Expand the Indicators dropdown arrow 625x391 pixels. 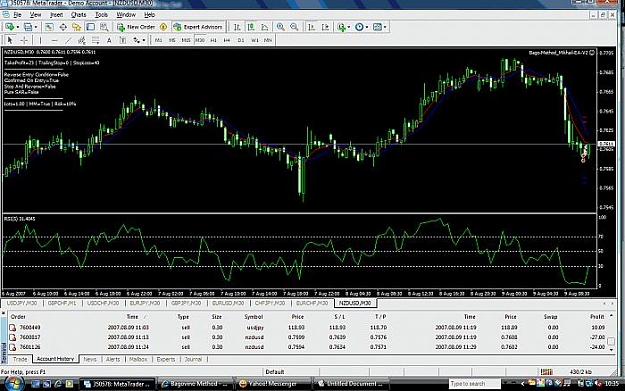click(x=349, y=27)
